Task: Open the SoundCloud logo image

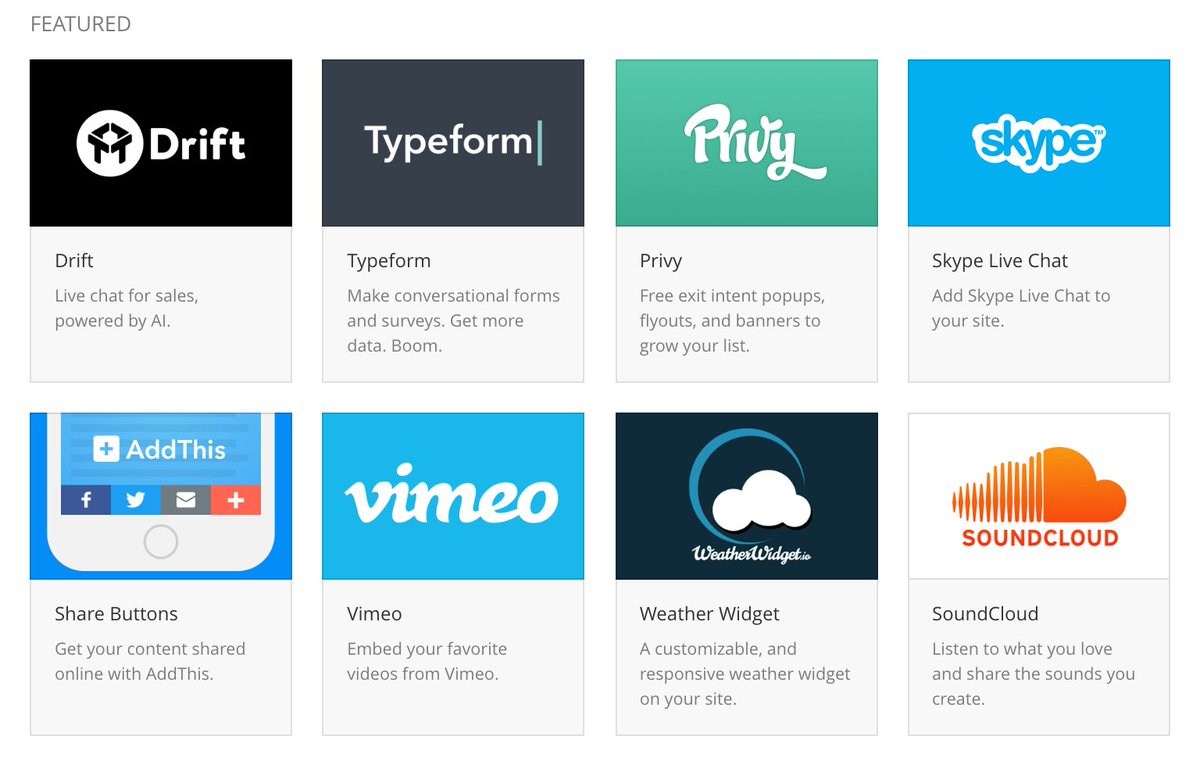Action: [x=1038, y=496]
